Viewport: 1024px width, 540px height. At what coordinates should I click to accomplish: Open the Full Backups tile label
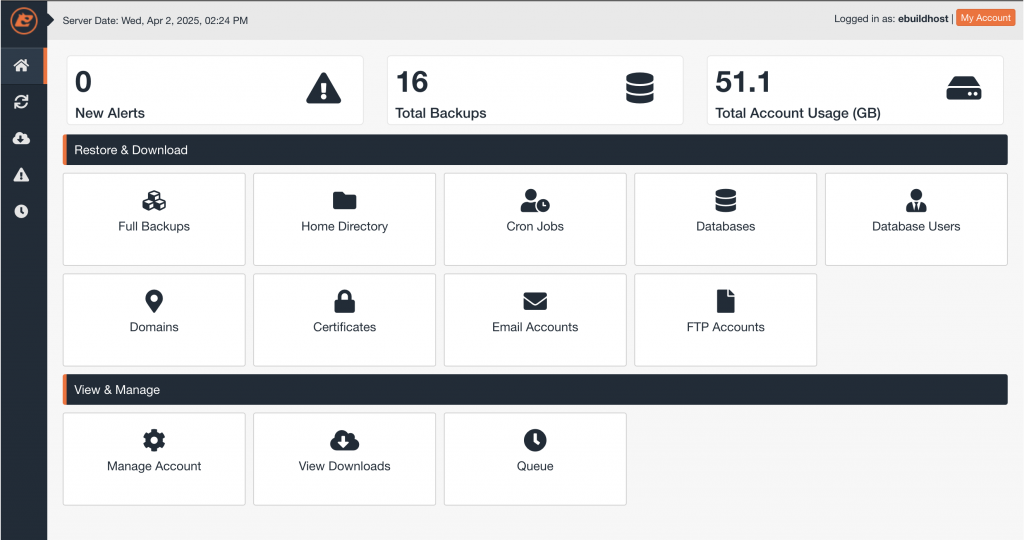[x=154, y=227]
